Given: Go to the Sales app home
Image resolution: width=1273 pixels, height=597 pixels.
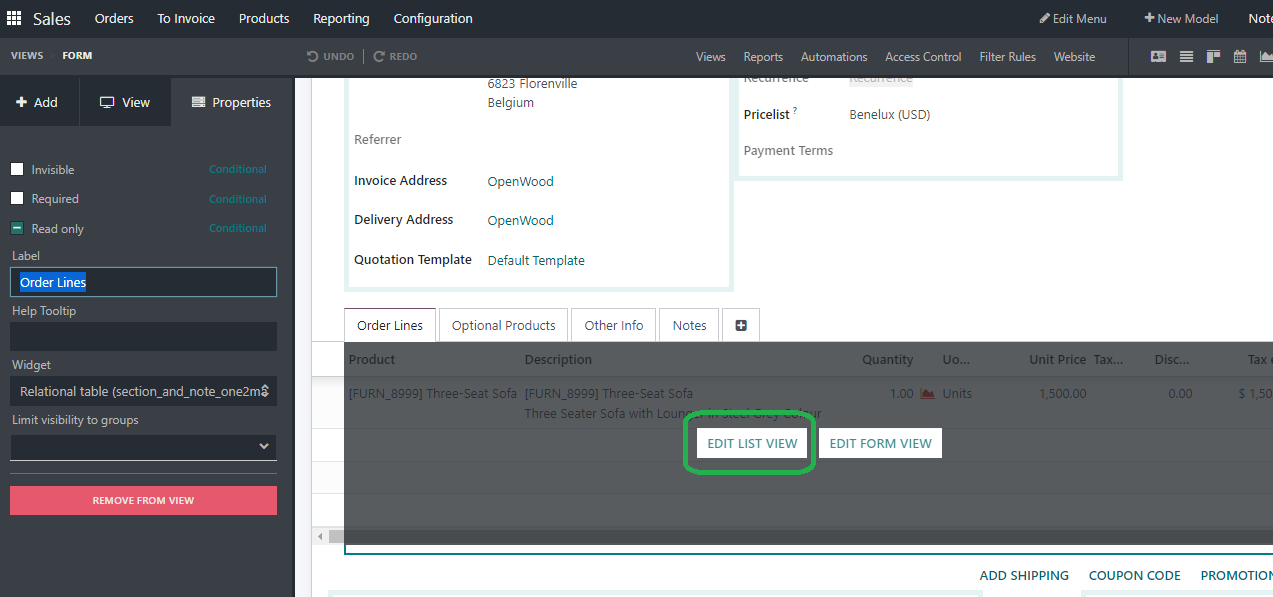Looking at the screenshot, I should [52, 19].
